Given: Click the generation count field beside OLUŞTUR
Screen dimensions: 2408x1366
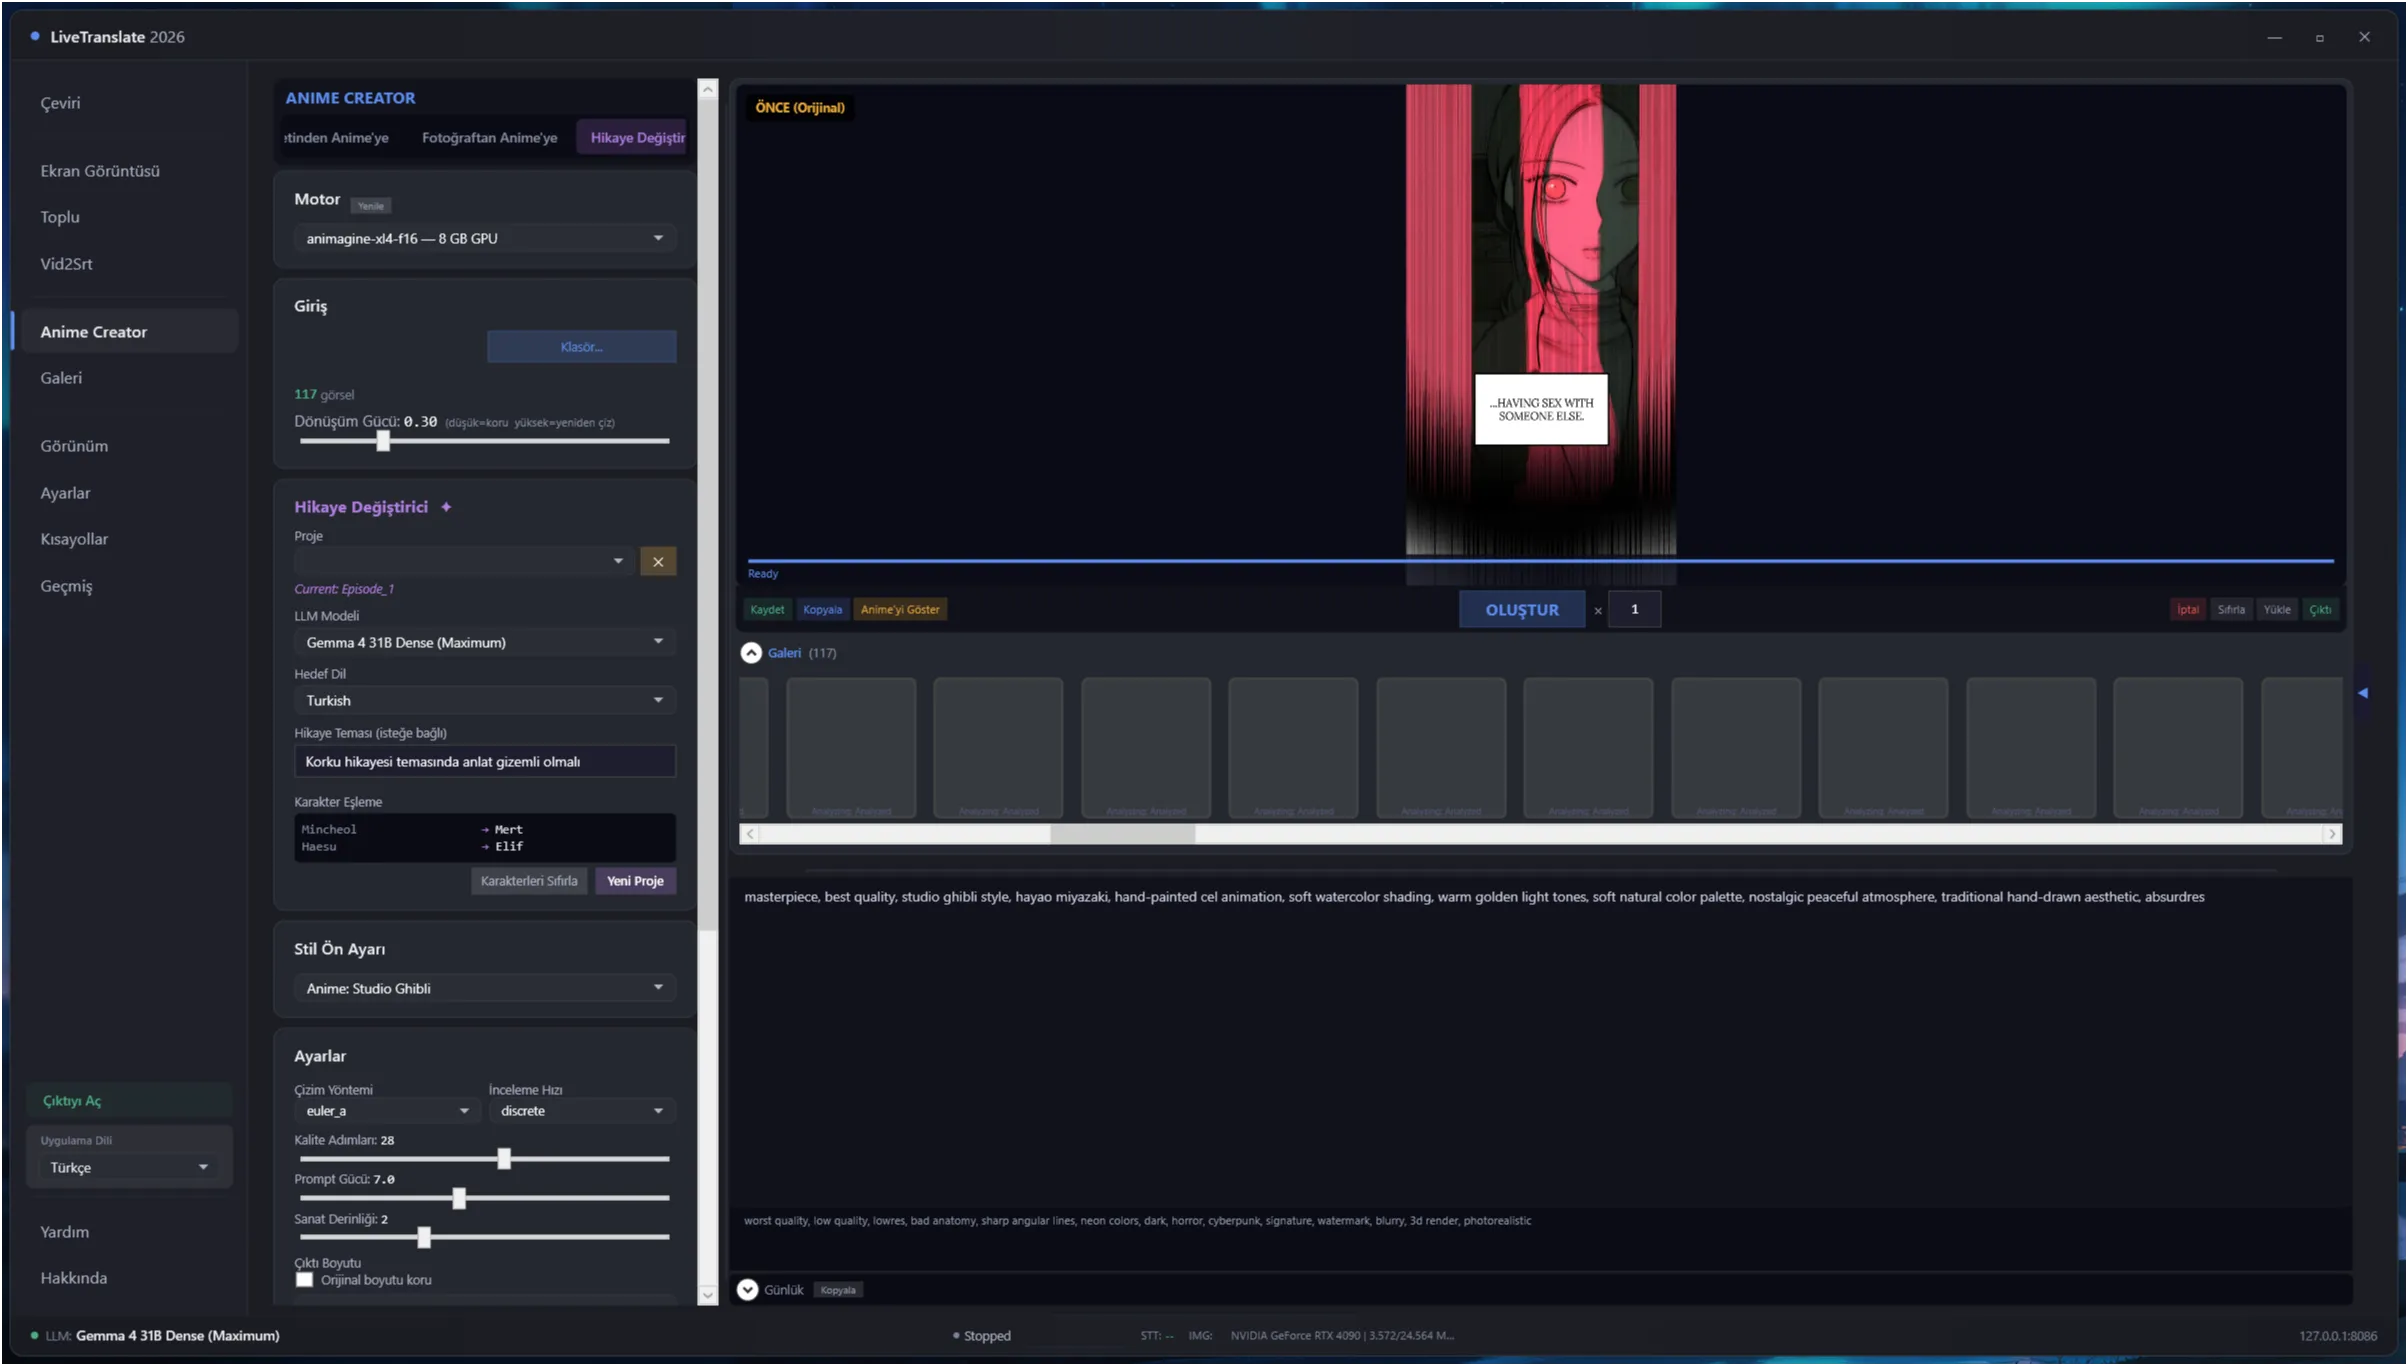Looking at the screenshot, I should (x=1635, y=610).
